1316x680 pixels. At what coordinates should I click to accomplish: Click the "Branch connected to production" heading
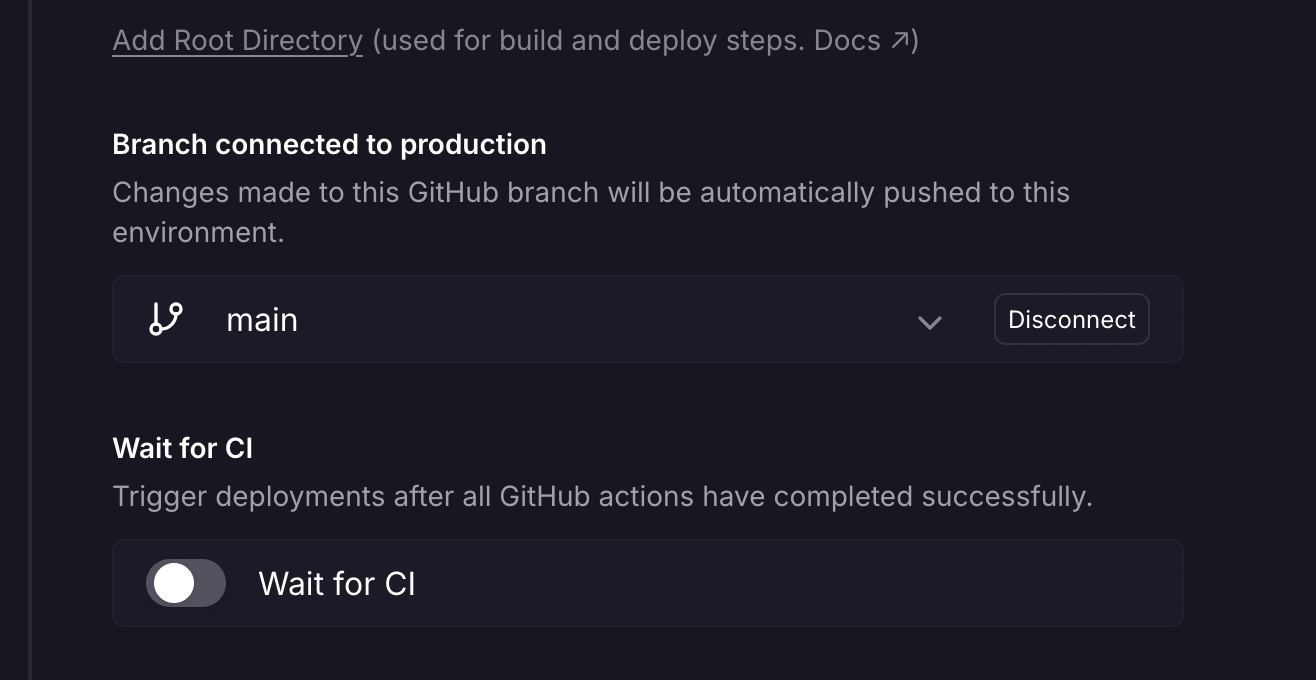click(329, 145)
